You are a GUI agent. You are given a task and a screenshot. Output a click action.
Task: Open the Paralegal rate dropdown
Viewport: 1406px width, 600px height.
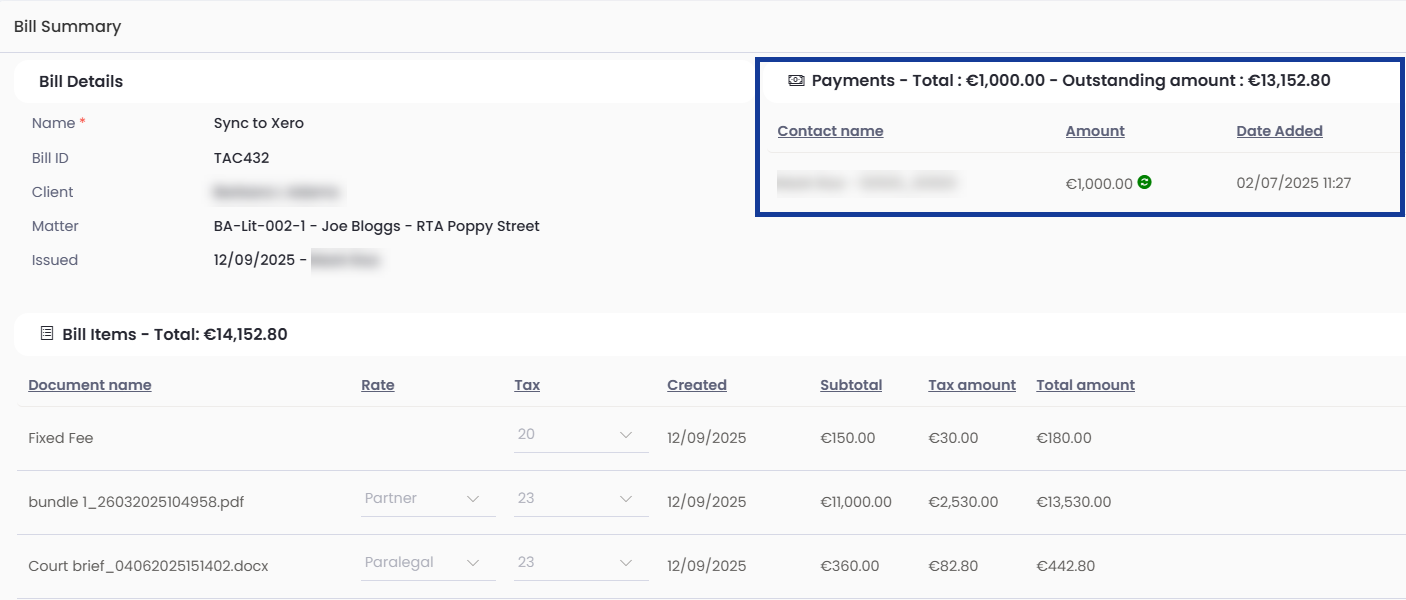click(428, 563)
